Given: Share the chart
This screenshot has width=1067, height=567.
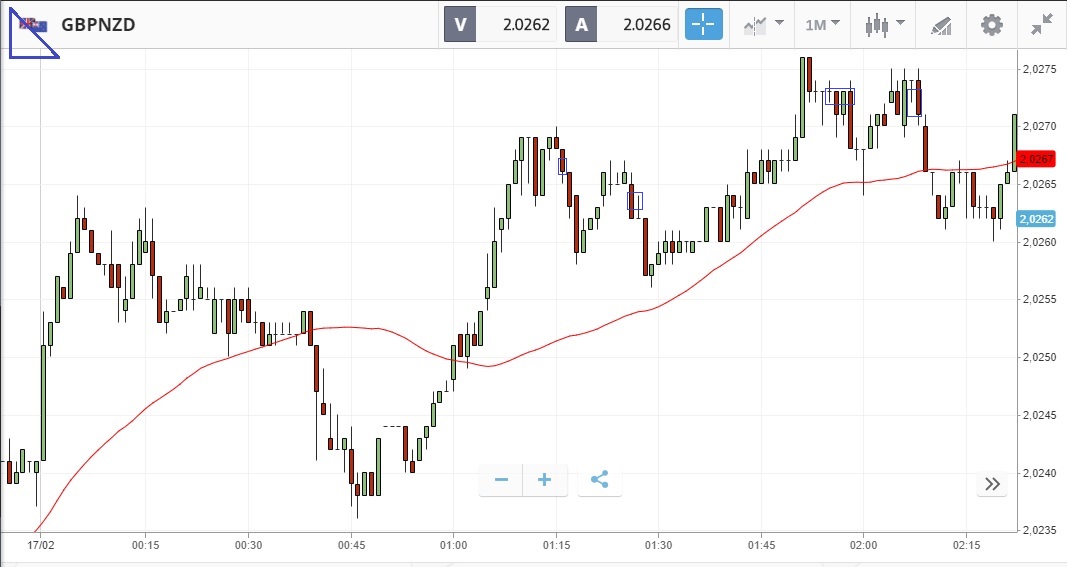Looking at the screenshot, I should 599,480.
